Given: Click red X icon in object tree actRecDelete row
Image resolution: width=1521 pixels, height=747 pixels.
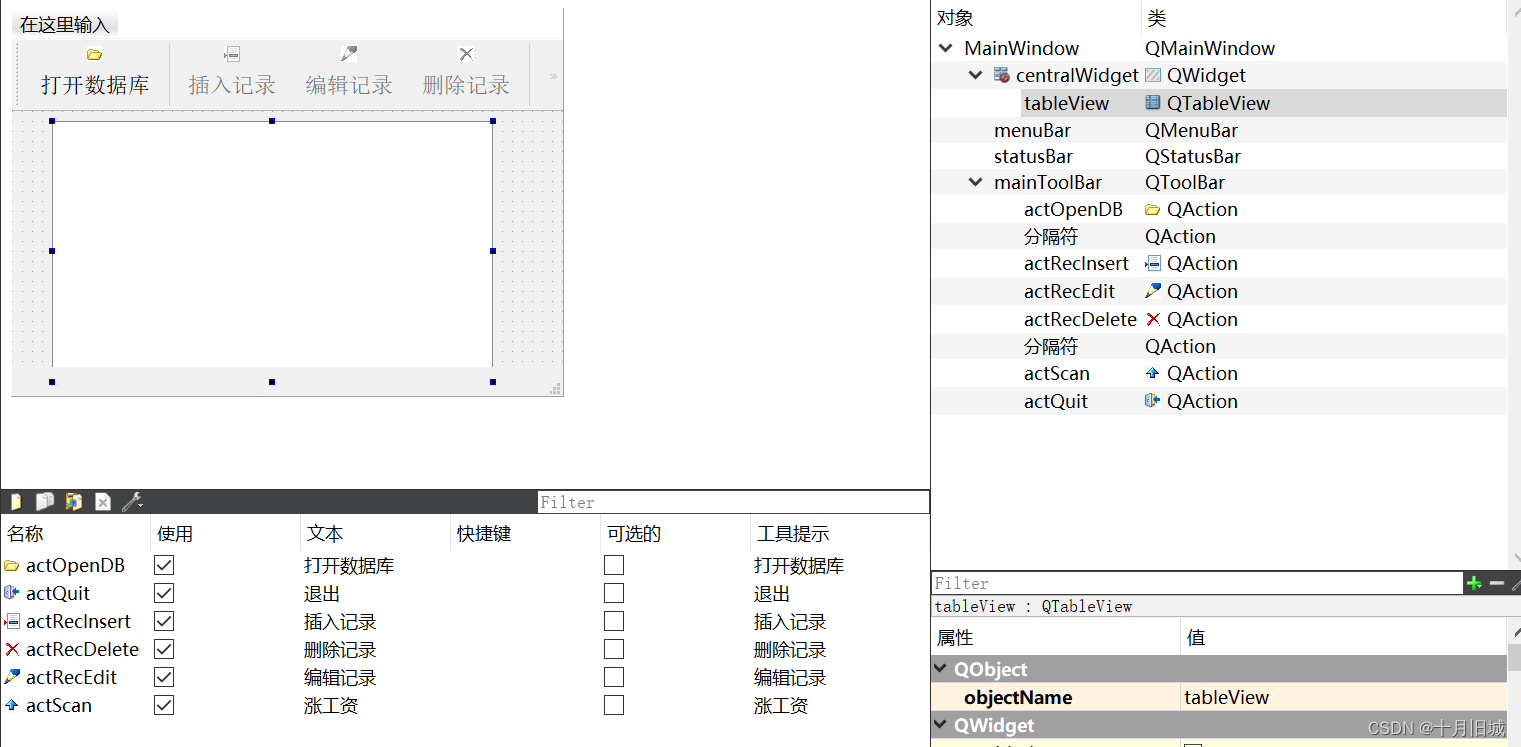Looking at the screenshot, I should (1153, 319).
